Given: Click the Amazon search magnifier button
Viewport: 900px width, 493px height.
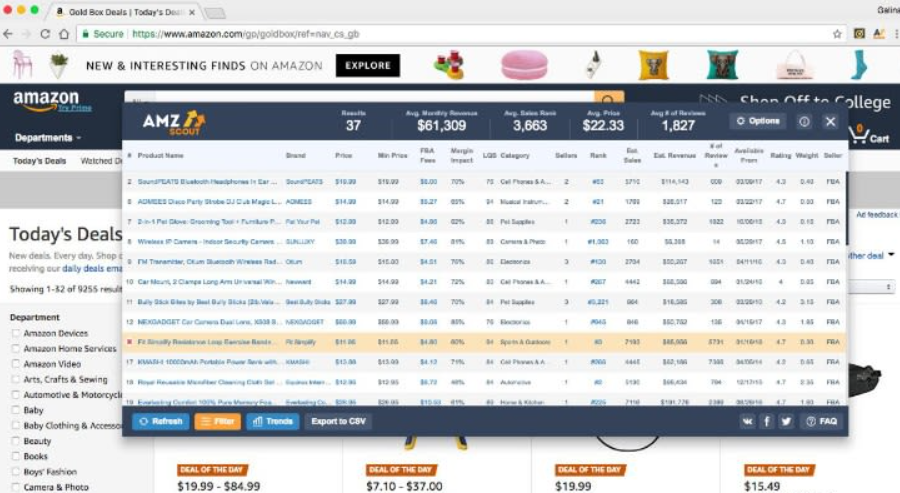Looking at the screenshot, I should click(x=608, y=99).
